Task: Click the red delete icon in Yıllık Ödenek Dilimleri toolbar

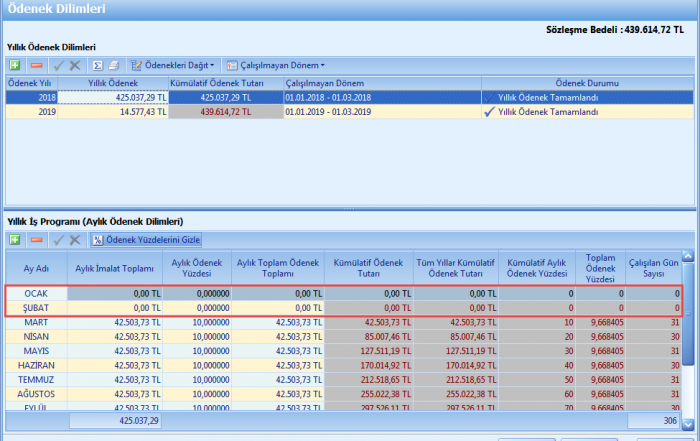Action: coord(36,65)
